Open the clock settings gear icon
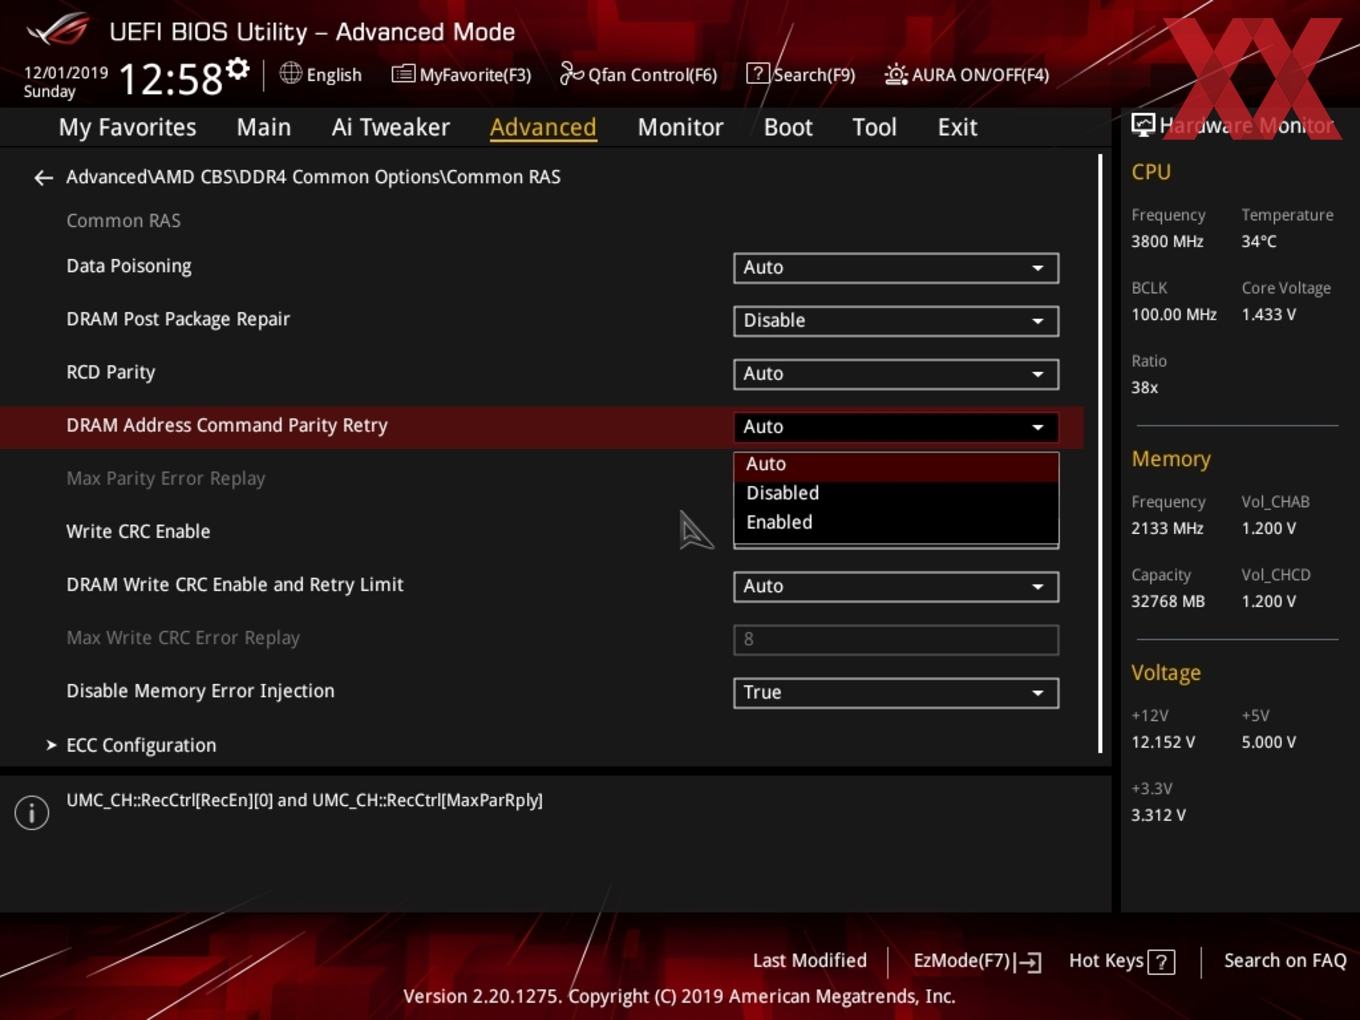 click(237, 69)
